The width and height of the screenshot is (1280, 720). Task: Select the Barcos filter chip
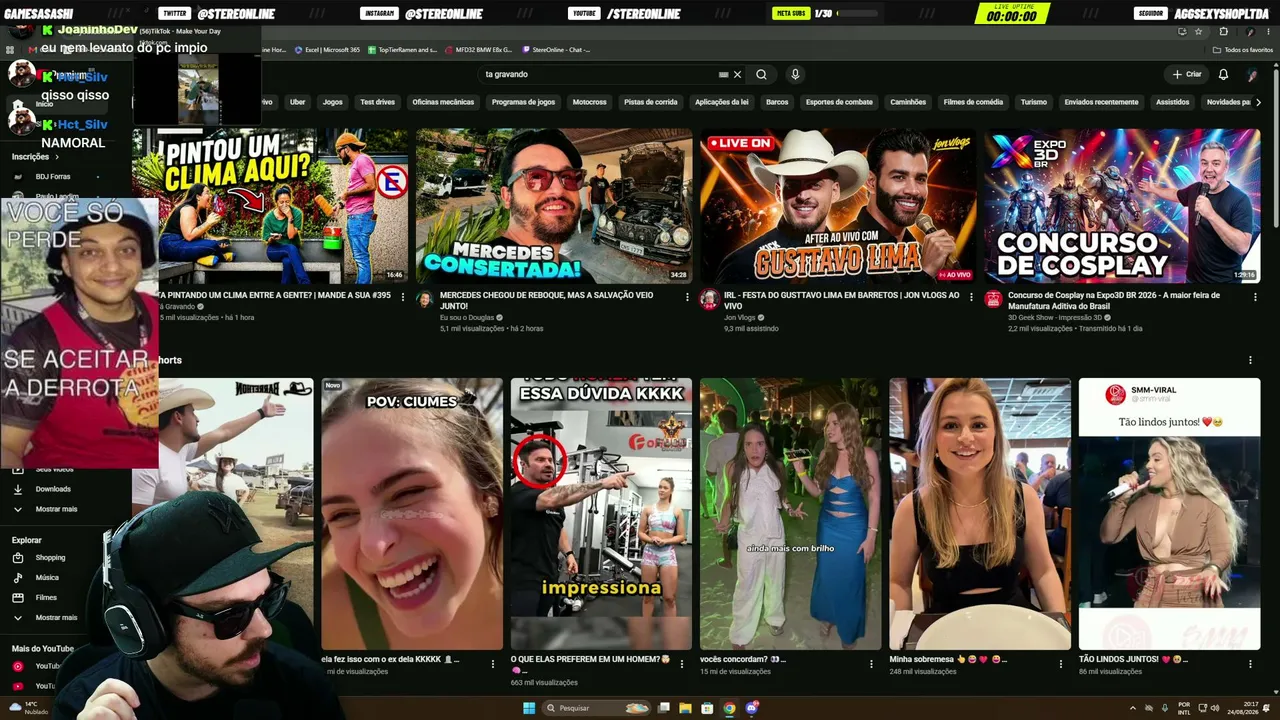tap(777, 102)
